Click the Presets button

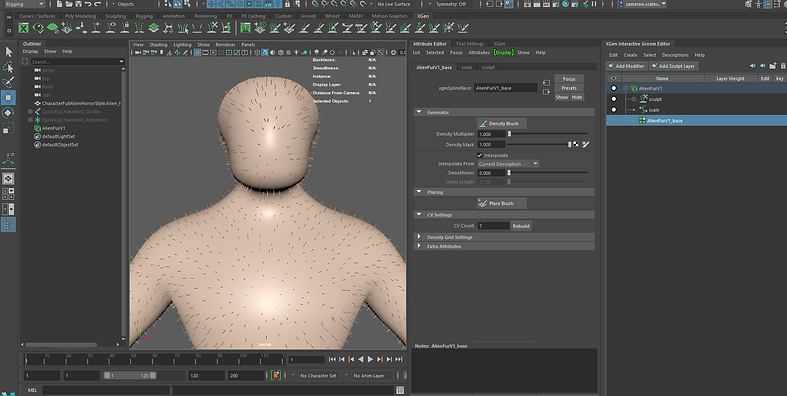pyautogui.click(x=569, y=88)
